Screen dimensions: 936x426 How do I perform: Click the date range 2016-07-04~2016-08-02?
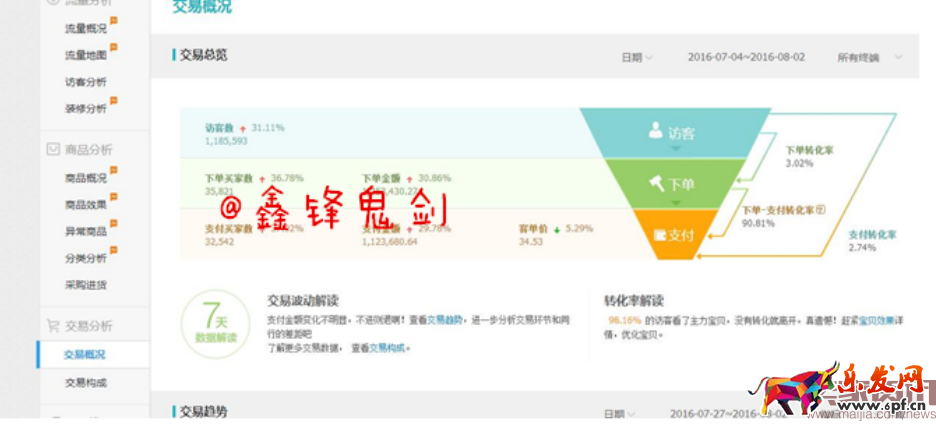coord(746,57)
